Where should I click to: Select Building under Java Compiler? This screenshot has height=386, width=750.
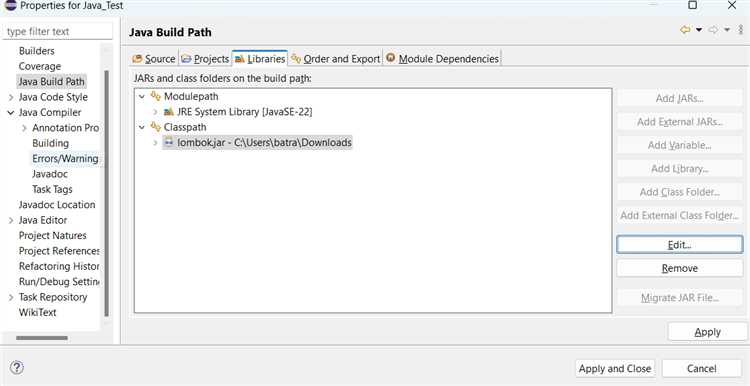point(50,143)
